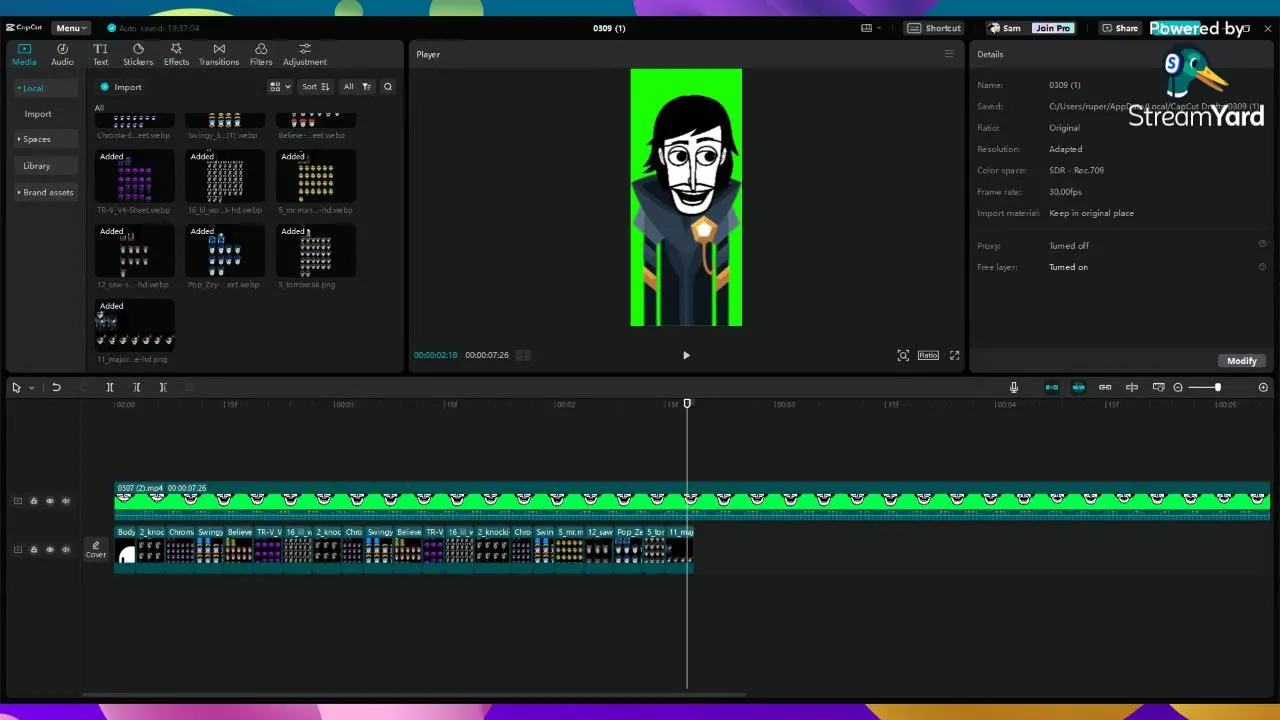Undo the last action
Image resolution: width=1280 pixels, height=720 pixels.
(x=56, y=387)
